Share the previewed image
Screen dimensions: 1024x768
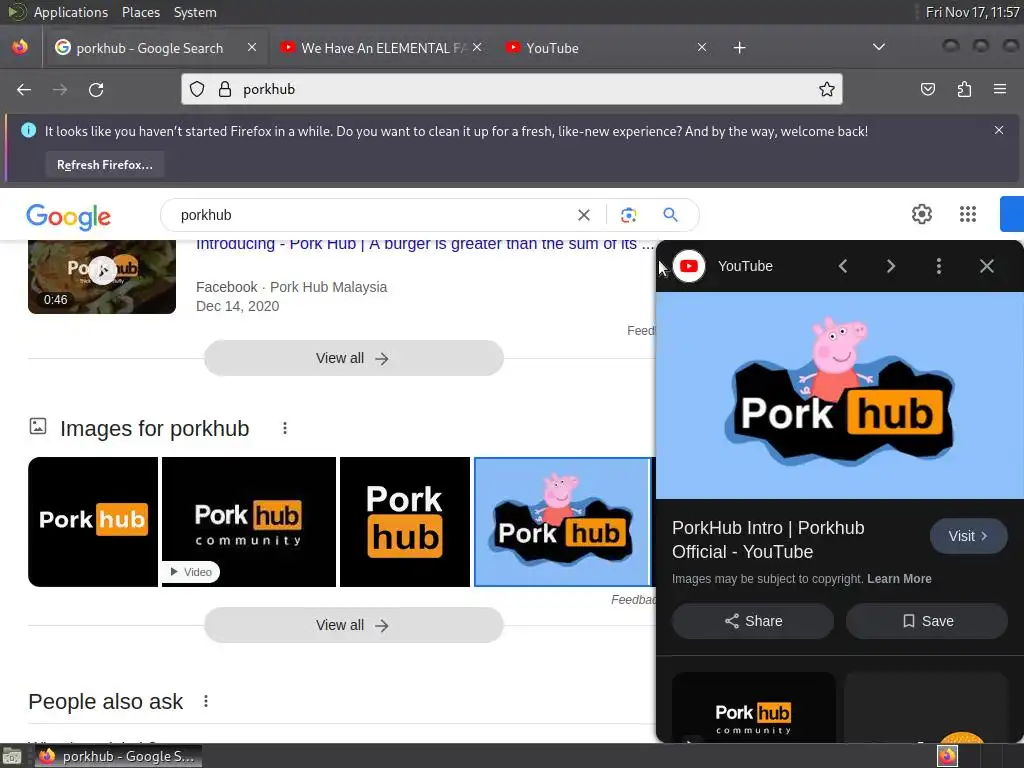click(753, 621)
